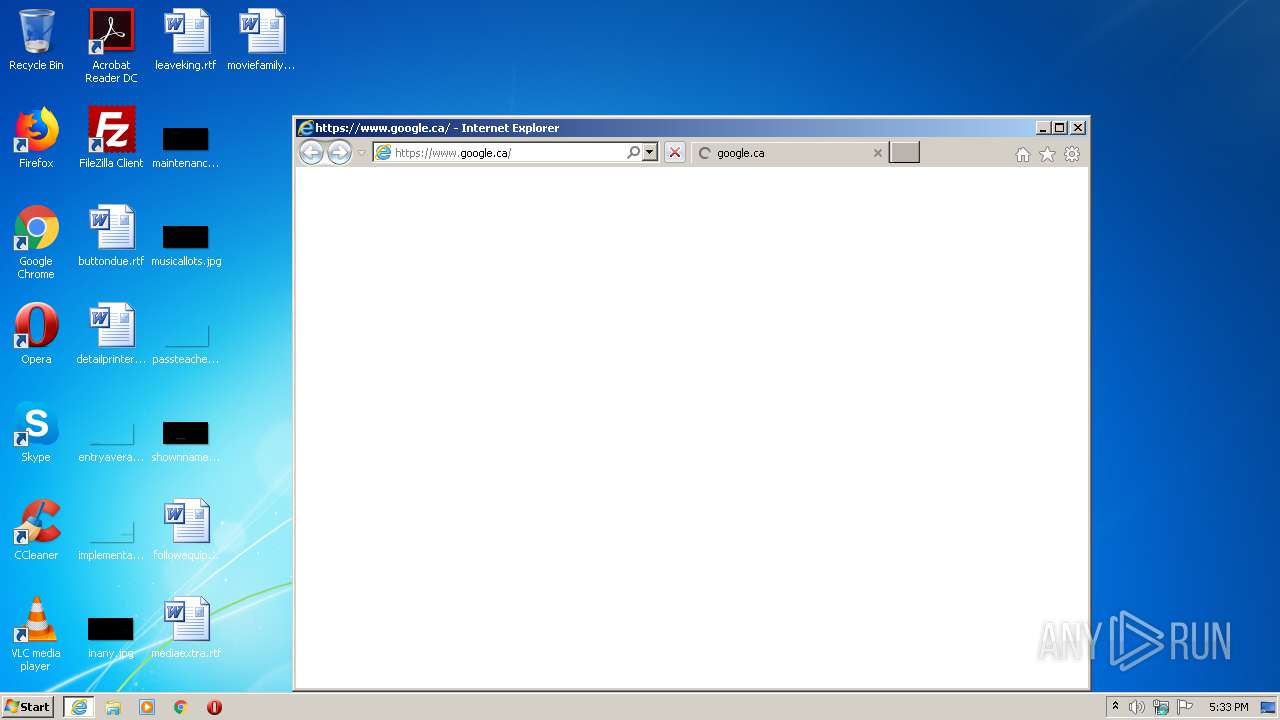Select the Recycle Bin desktop icon
Viewport: 1280px width, 720px height.
(36, 41)
